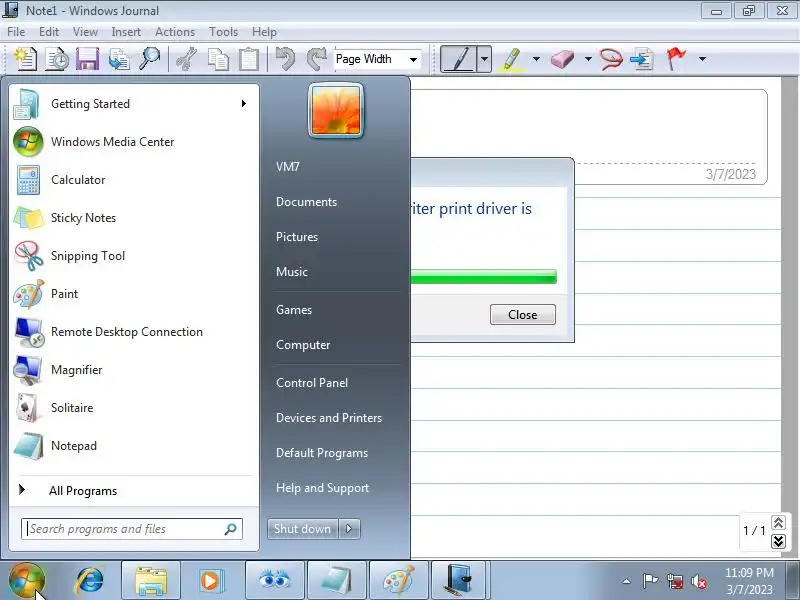800x600 pixels.
Task: Open the Help menu
Action: point(264,32)
